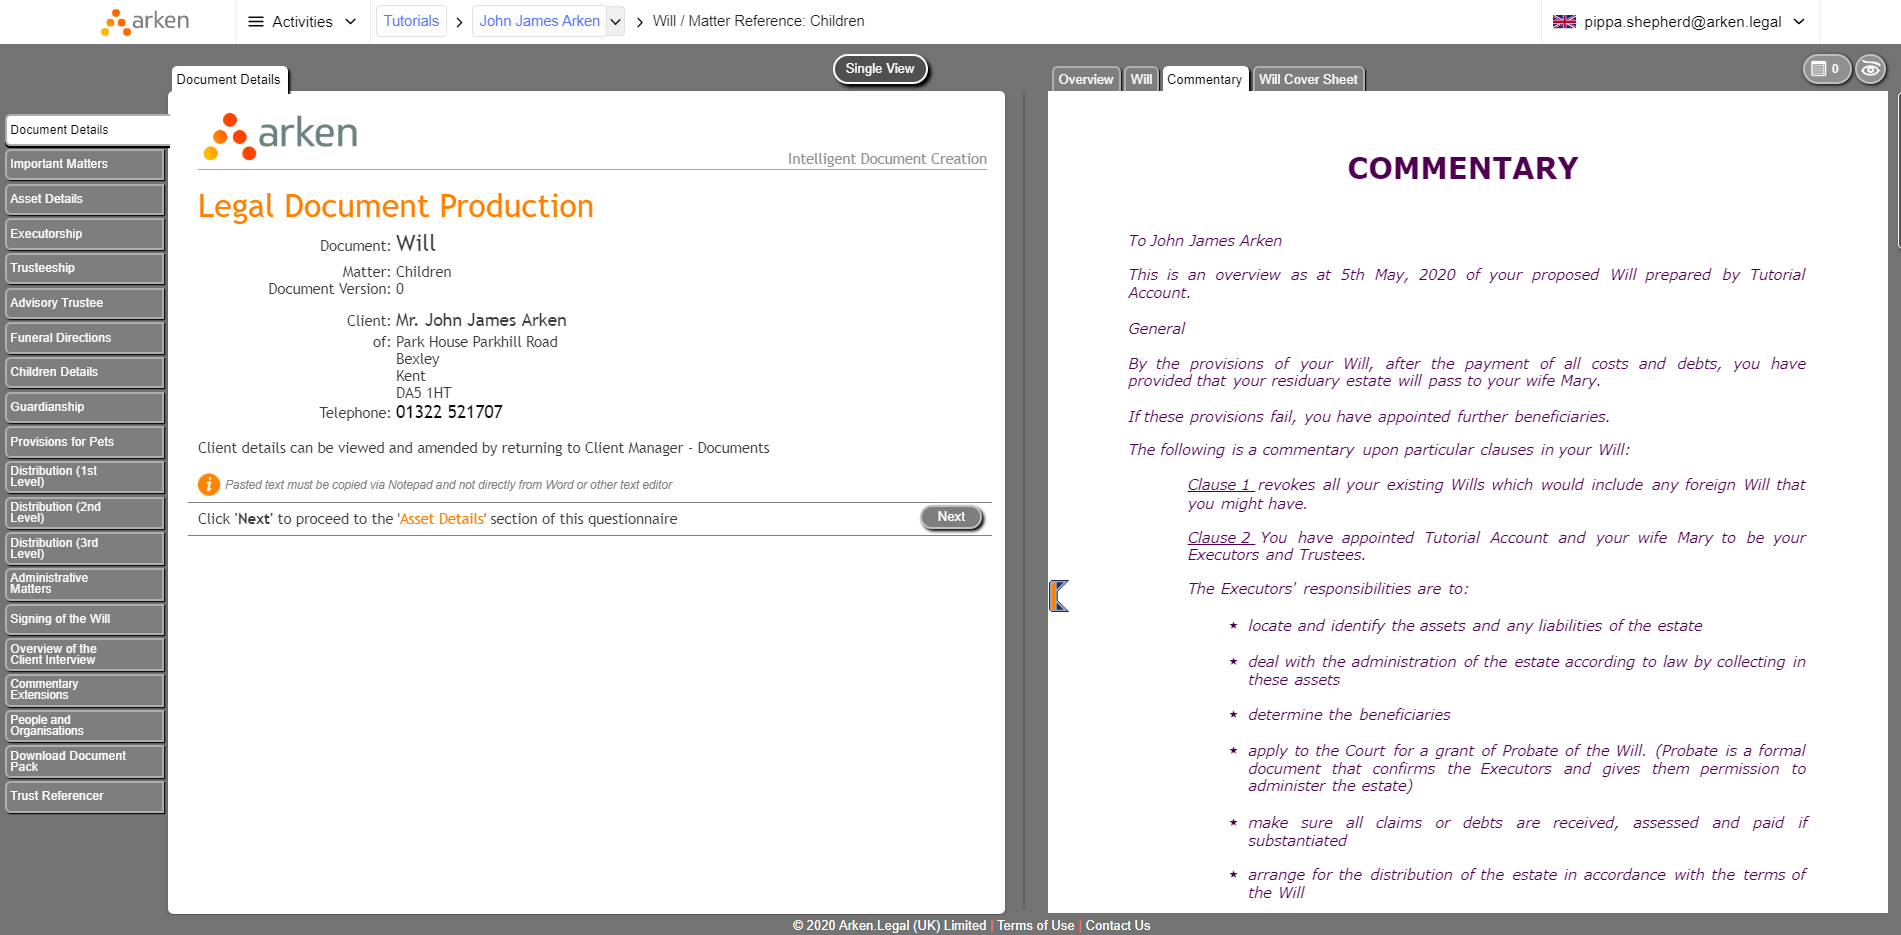Select the Document Details tab above the form

click(229, 80)
